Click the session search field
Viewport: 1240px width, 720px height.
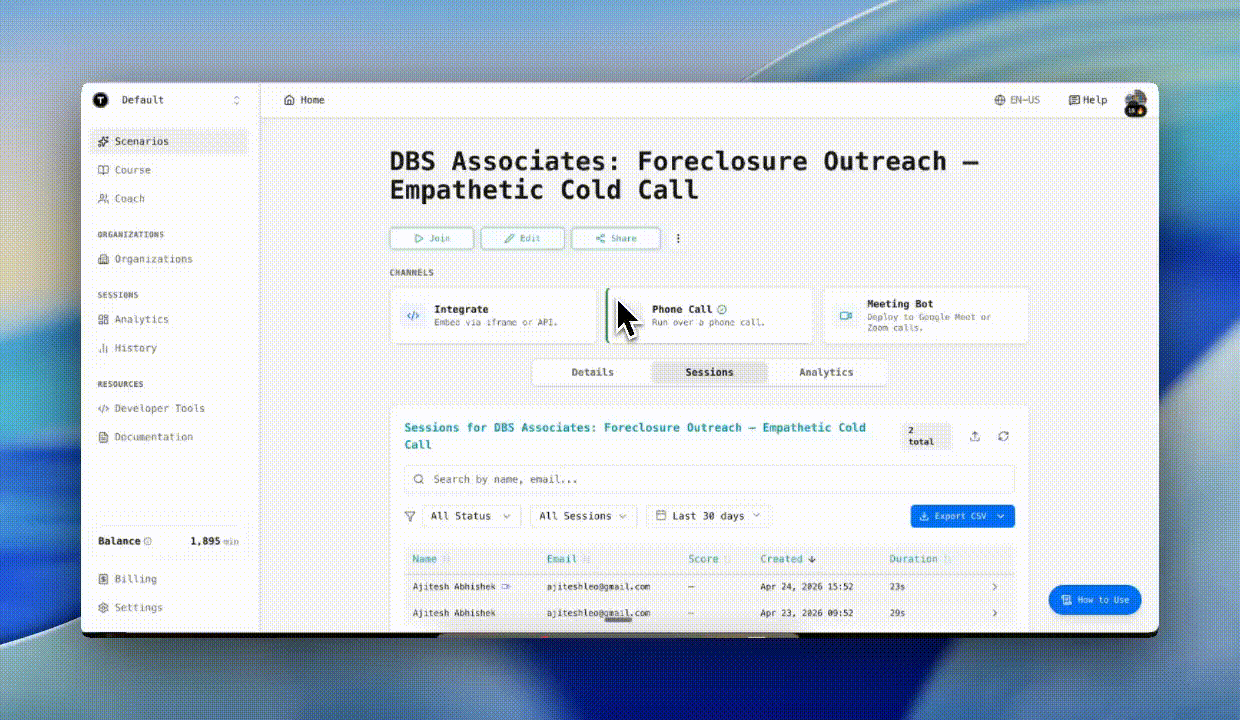tap(709, 479)
